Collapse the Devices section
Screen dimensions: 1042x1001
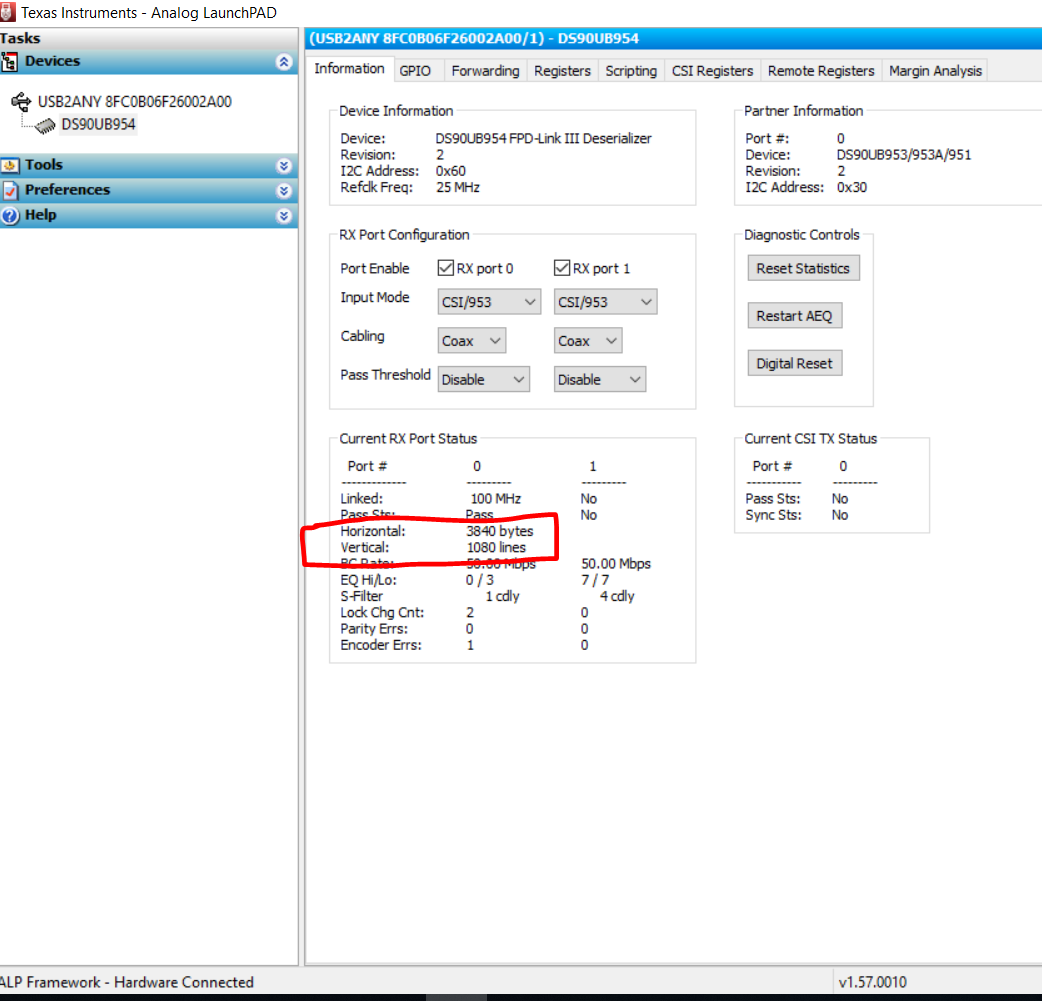click(284, 62)
